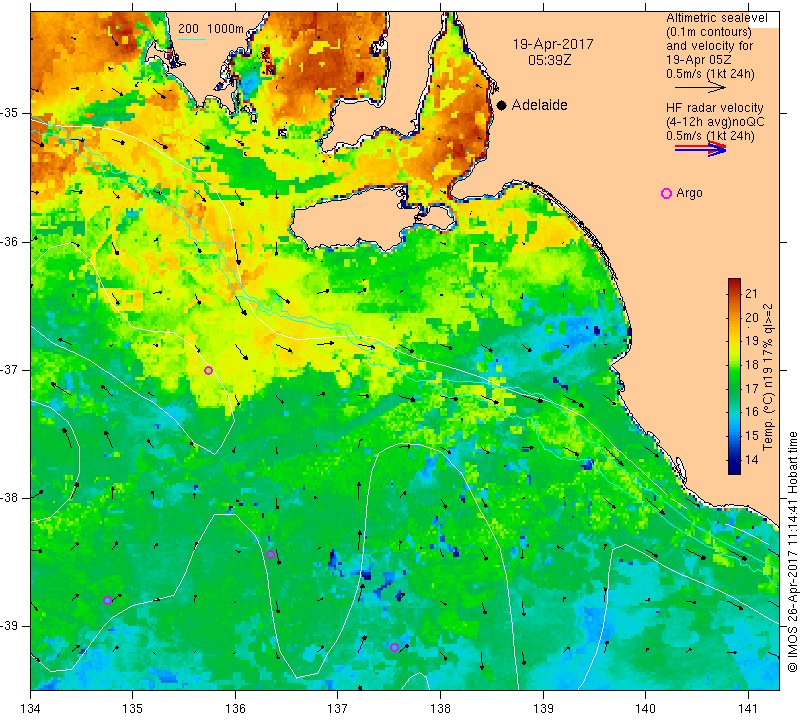
Task: Click the 134 longitude axis label
Action: point(31,709)
